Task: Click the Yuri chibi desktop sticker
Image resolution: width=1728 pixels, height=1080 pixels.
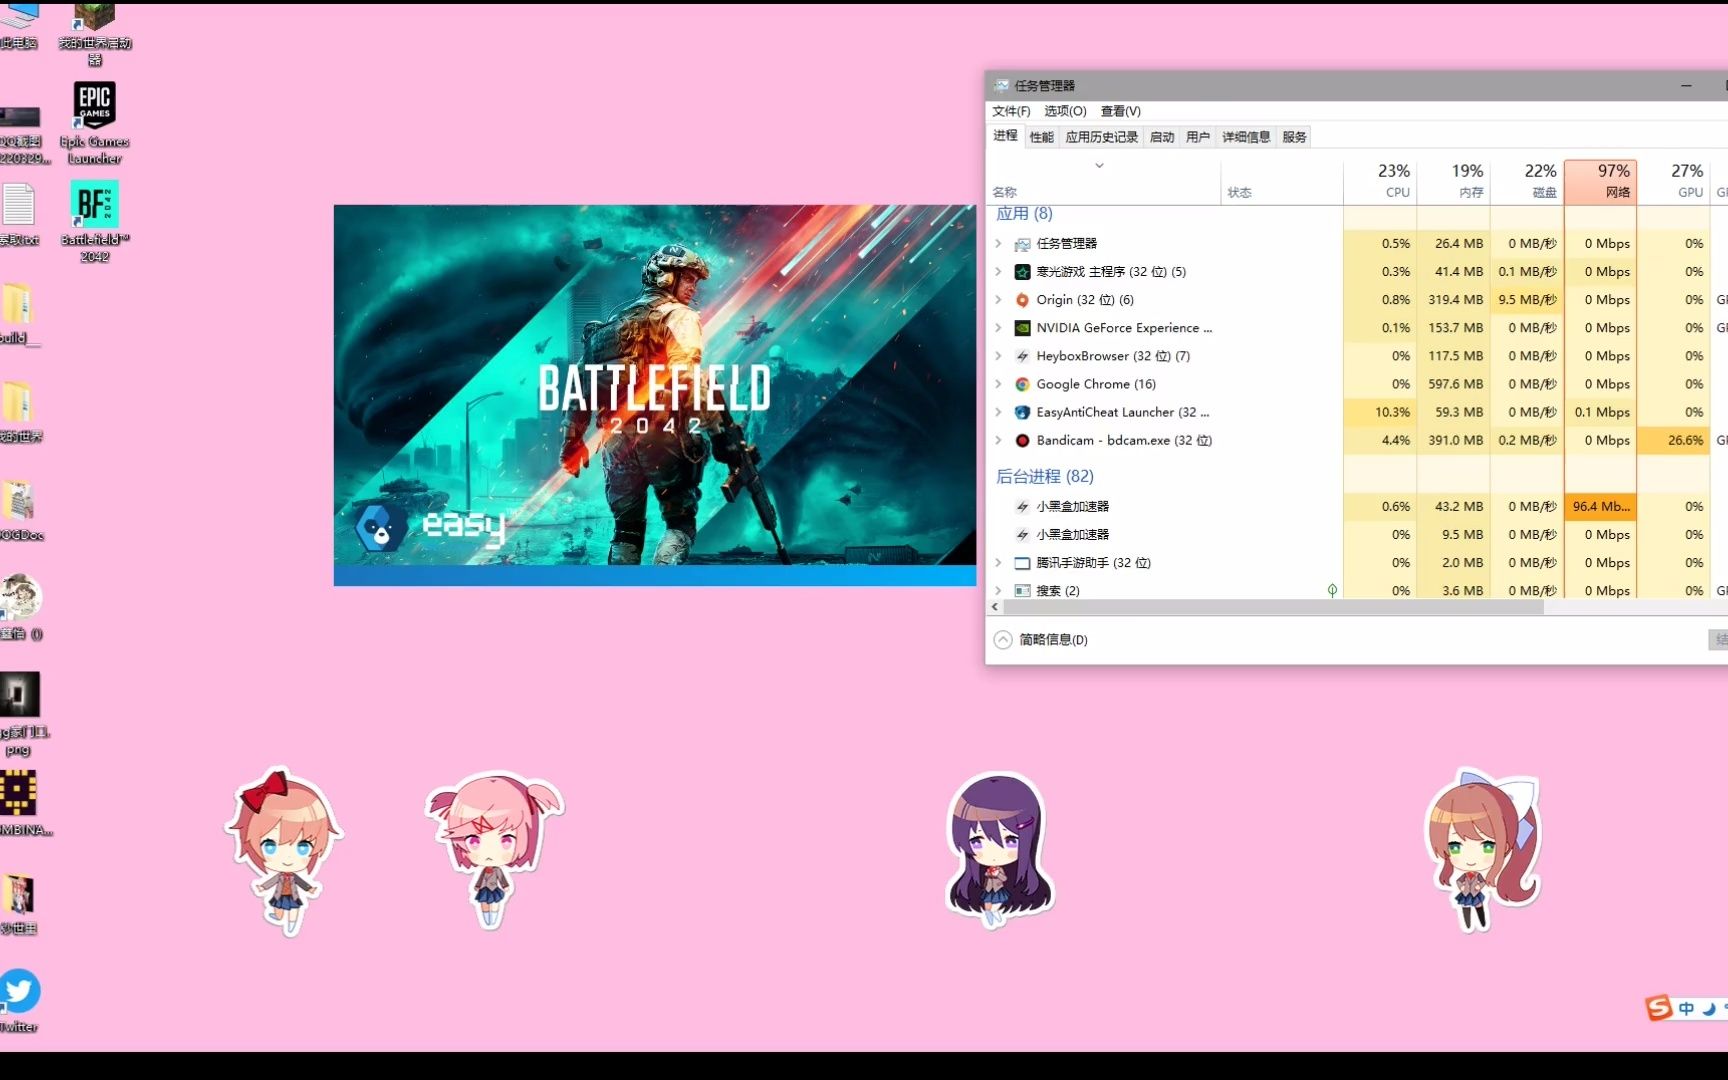Action: tap(999, 849)
